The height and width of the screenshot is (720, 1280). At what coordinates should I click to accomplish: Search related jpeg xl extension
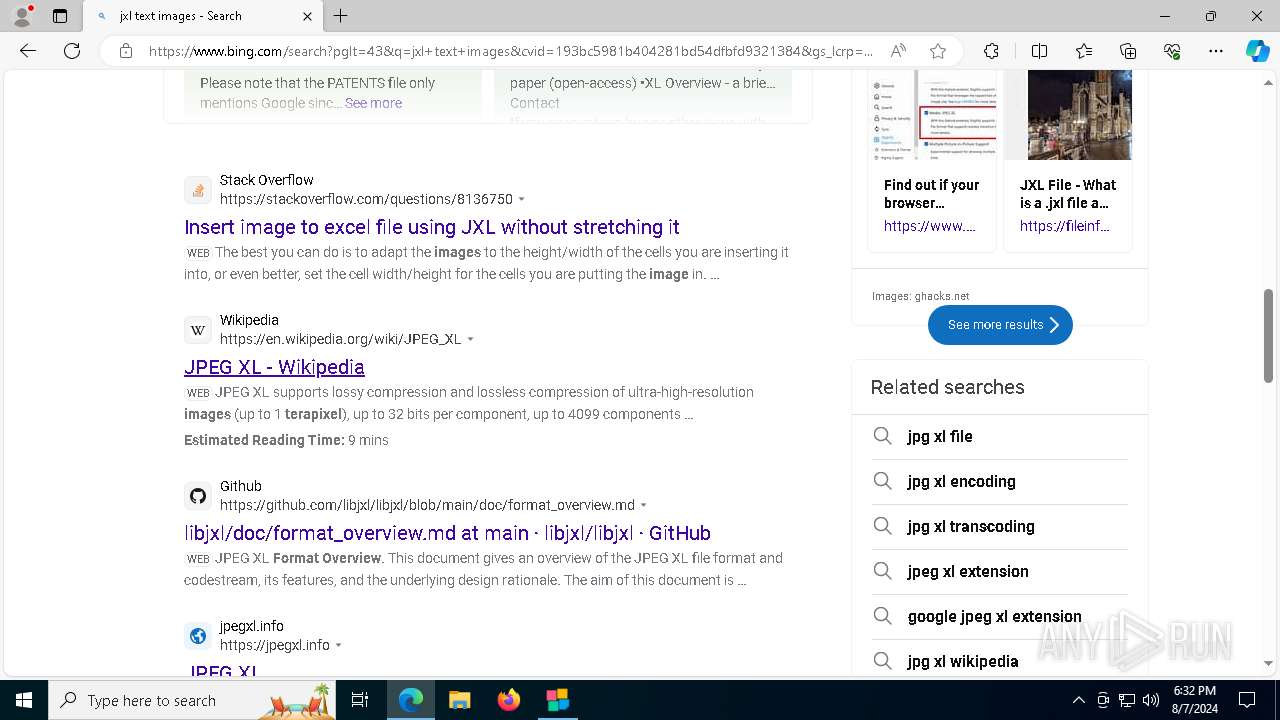1000,572
